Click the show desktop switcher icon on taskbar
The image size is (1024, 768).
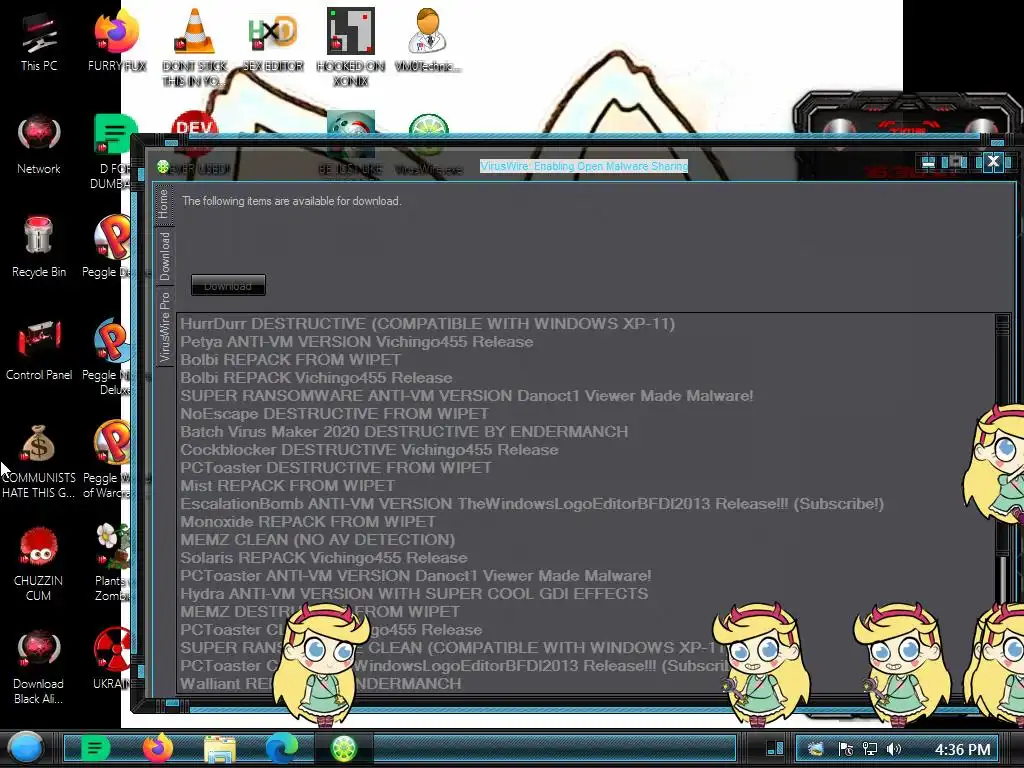pos(775,748)
